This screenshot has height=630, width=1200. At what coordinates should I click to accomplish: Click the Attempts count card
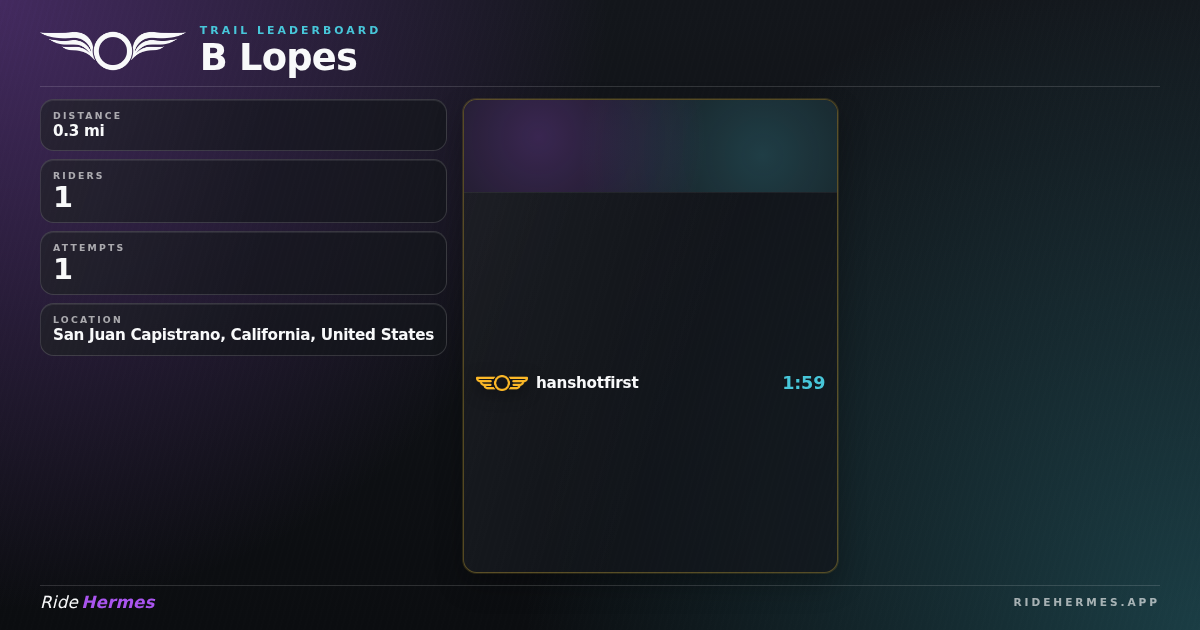pos(243,263)
